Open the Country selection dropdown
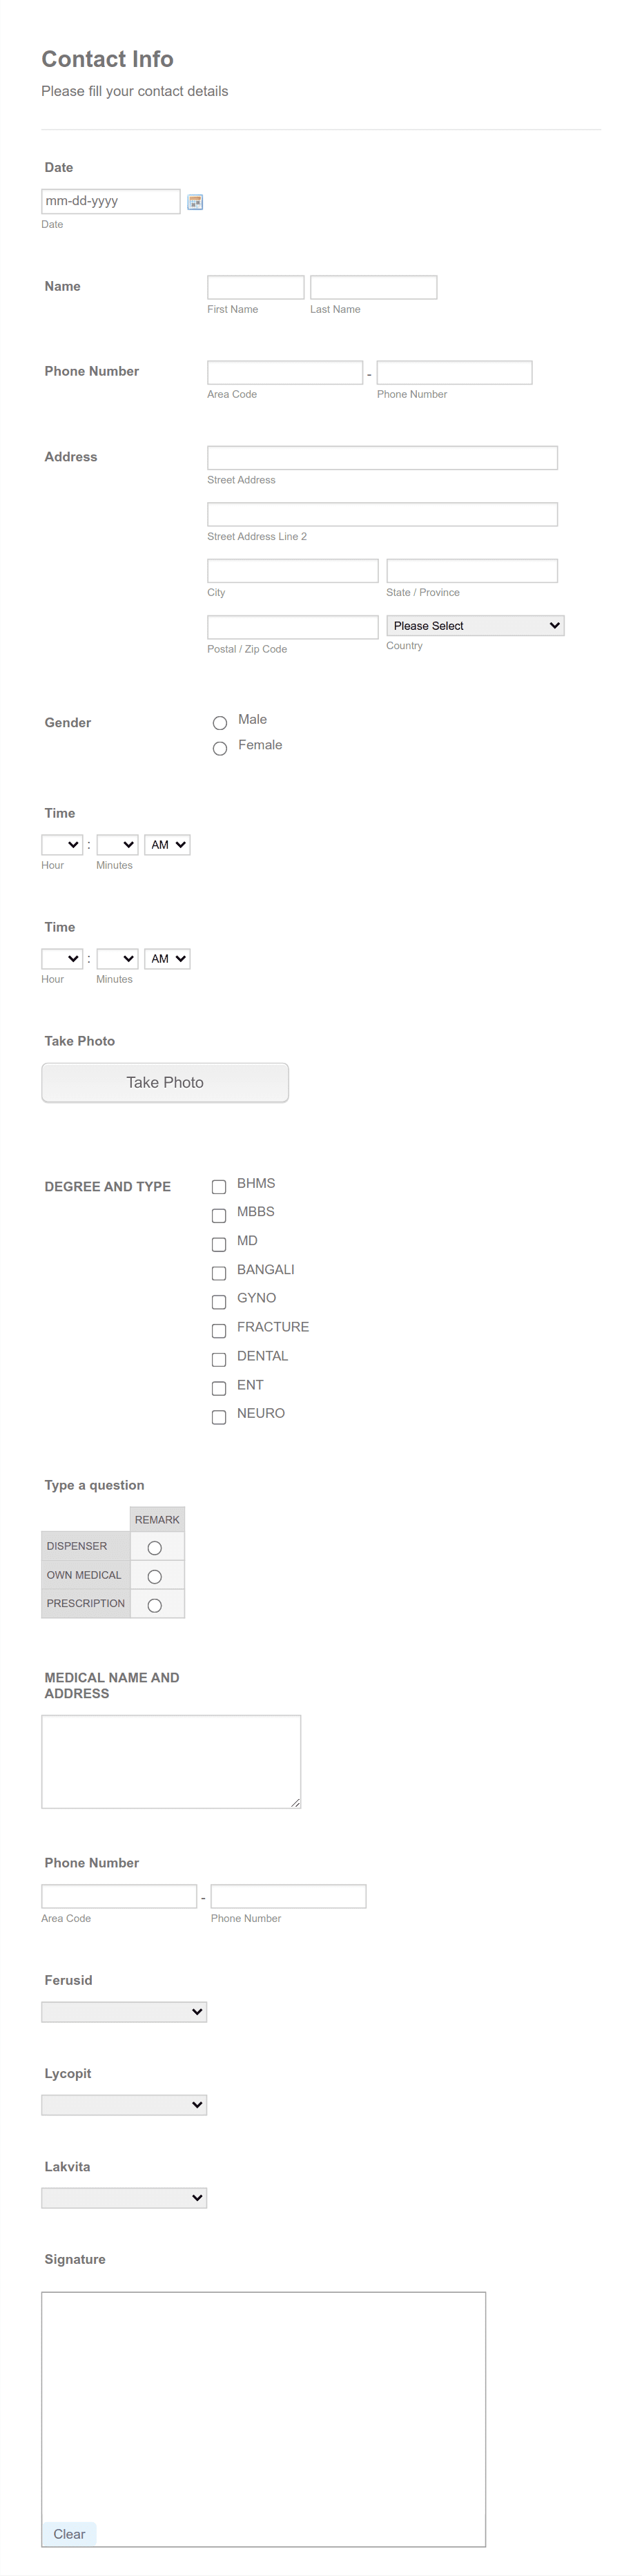This screenshot has height=2576, width=642. [474, 625]
